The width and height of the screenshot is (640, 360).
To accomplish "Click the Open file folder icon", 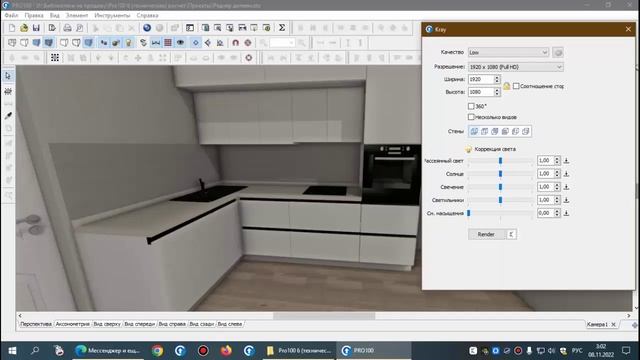I will [x=24, y=28].
